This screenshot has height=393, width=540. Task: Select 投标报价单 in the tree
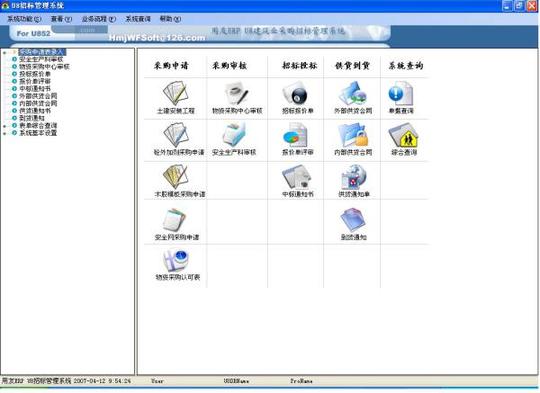[35, 74]
